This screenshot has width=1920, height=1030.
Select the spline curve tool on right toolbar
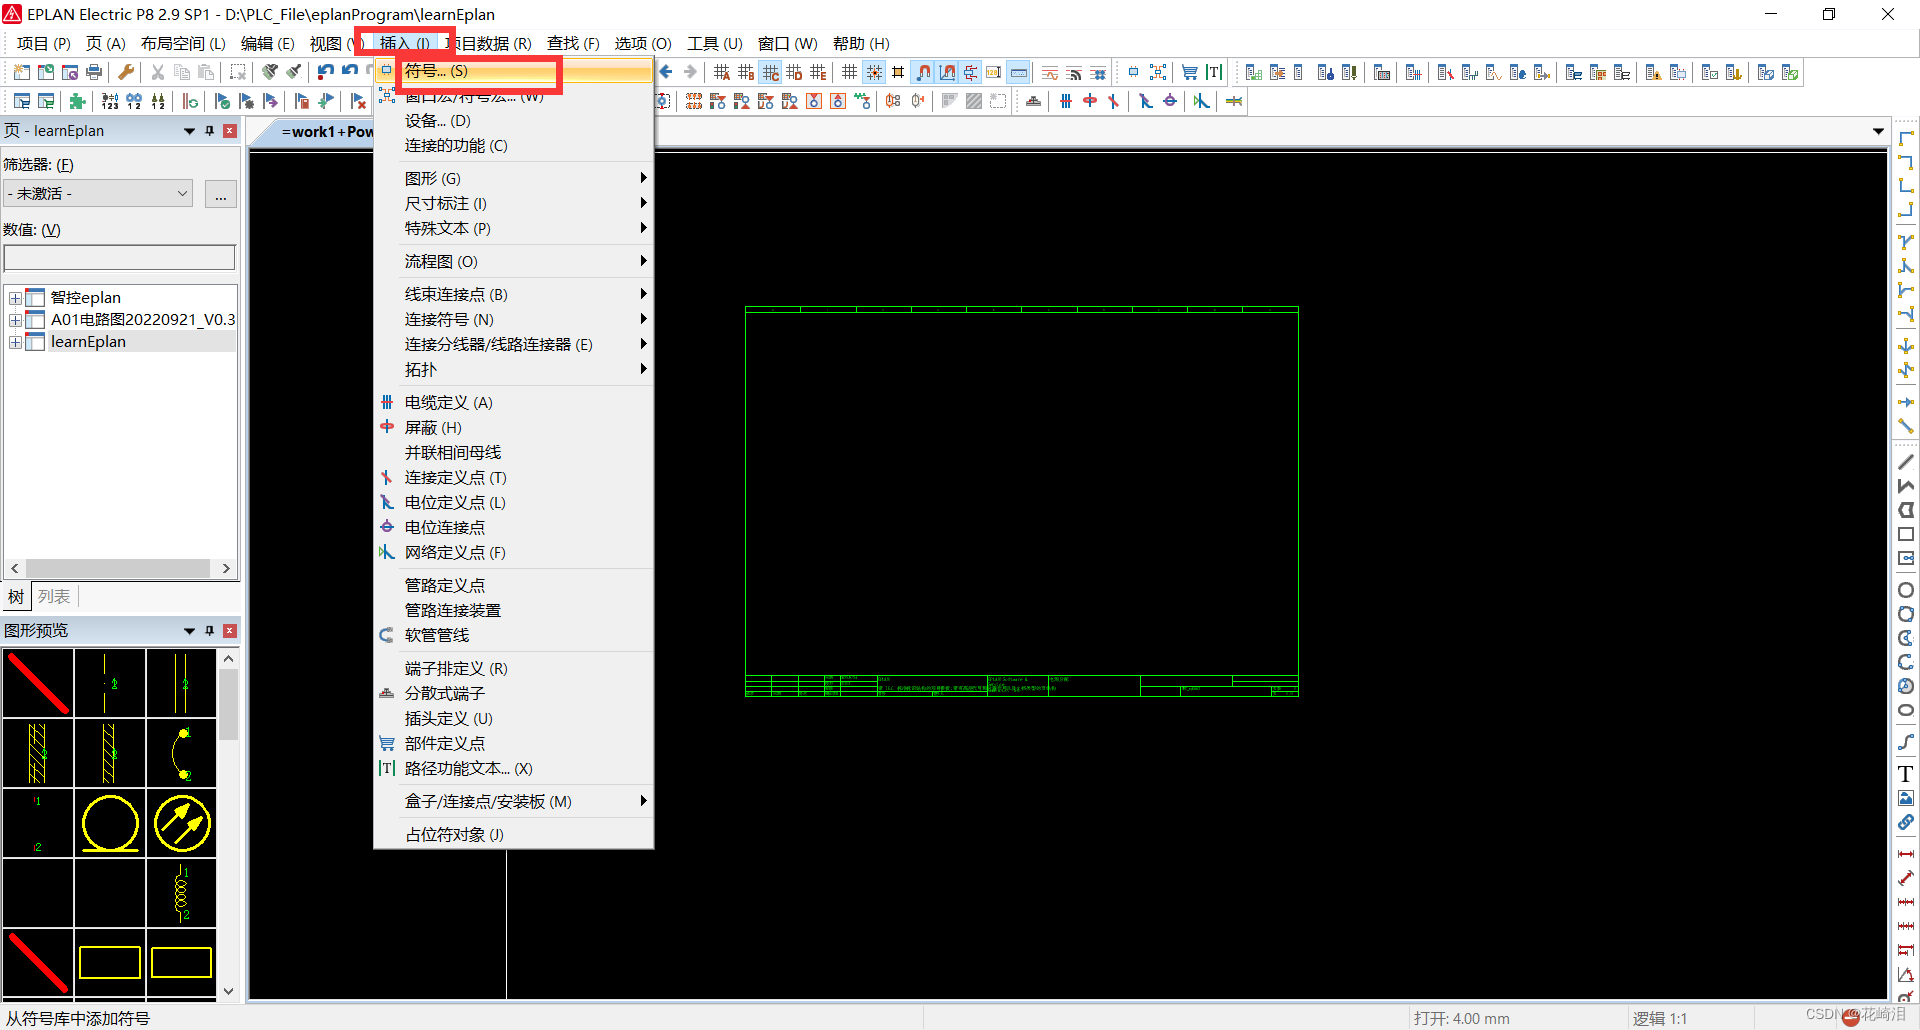tap(1906, 742)
